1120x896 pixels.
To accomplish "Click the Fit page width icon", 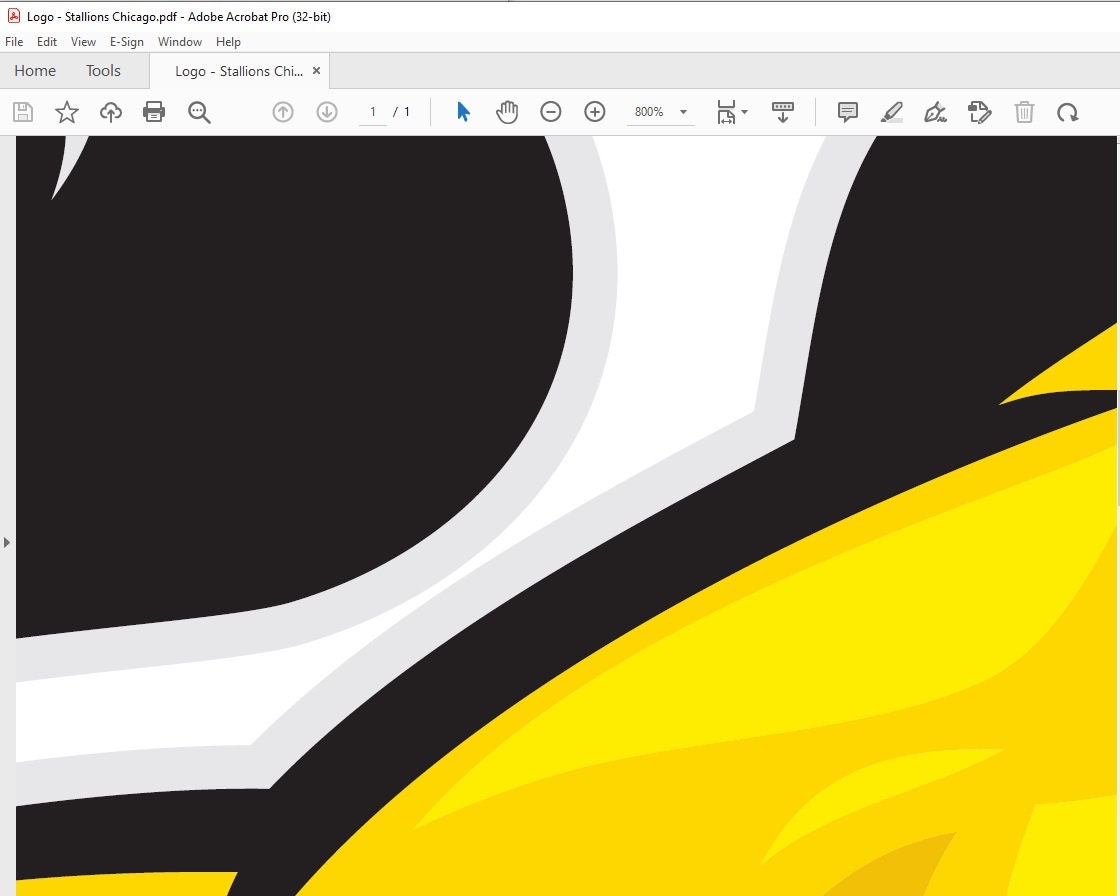I will (726, 112).
